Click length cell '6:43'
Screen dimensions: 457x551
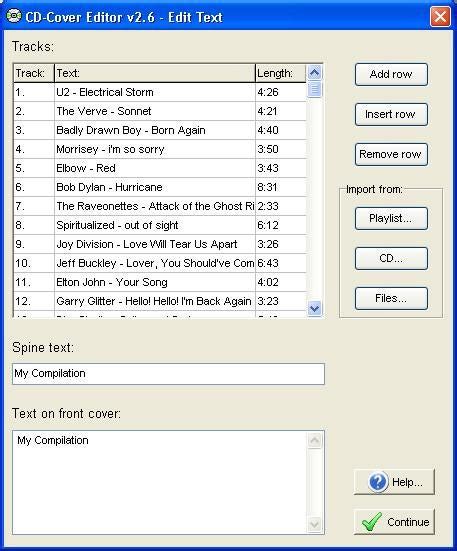click(x=281, y=263)
